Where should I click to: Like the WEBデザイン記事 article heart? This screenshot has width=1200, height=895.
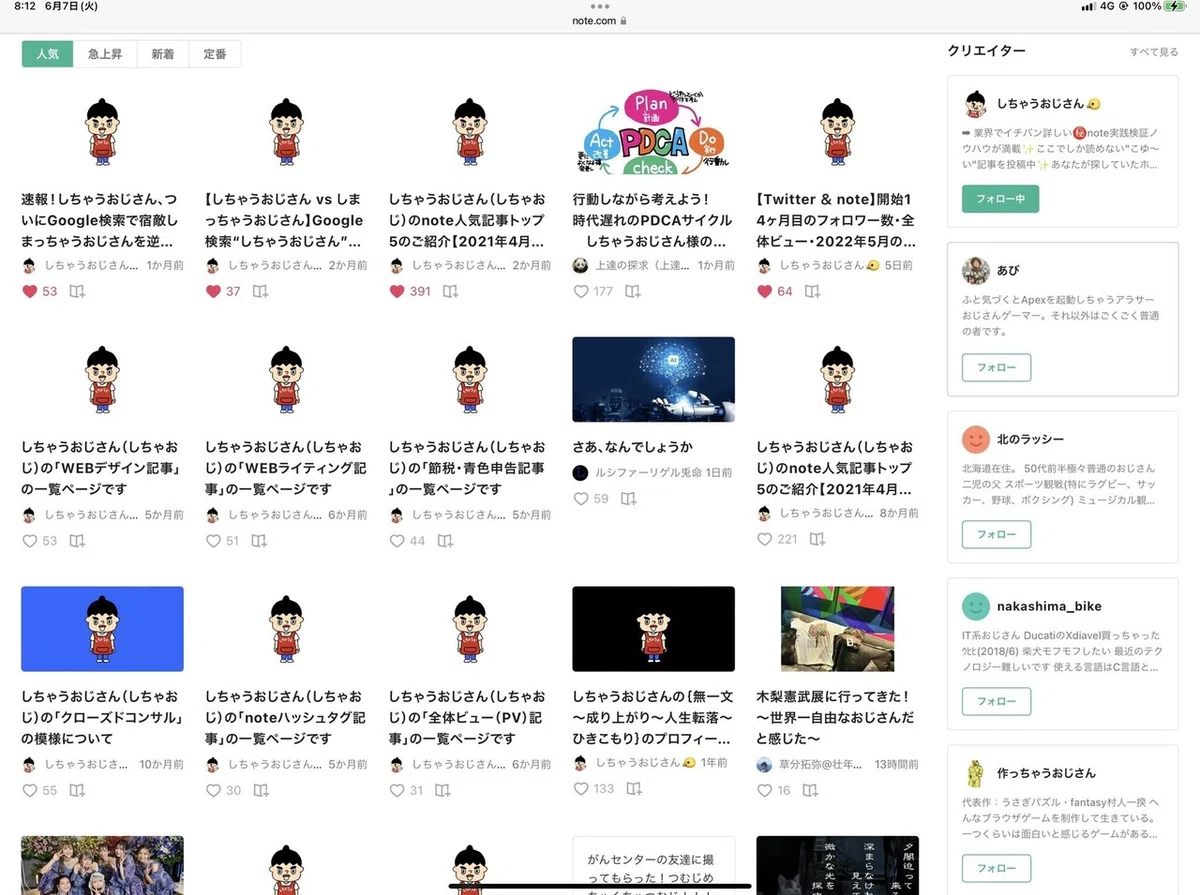click(29, 540)
